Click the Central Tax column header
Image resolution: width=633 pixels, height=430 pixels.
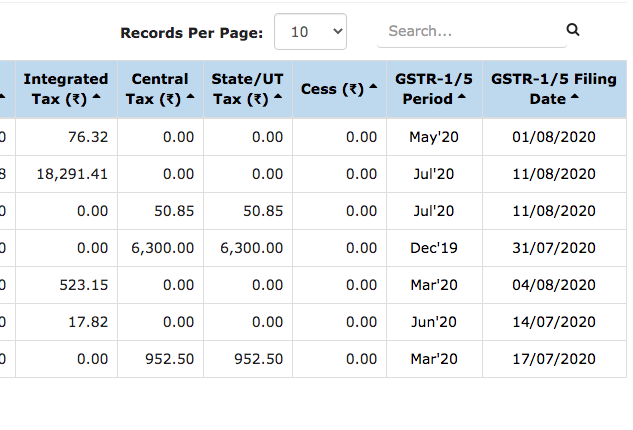(x=160, y=89)
